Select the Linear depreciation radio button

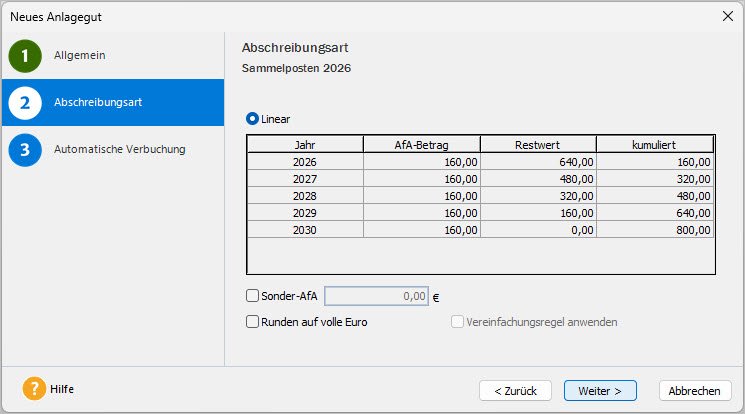coord(253,119)
